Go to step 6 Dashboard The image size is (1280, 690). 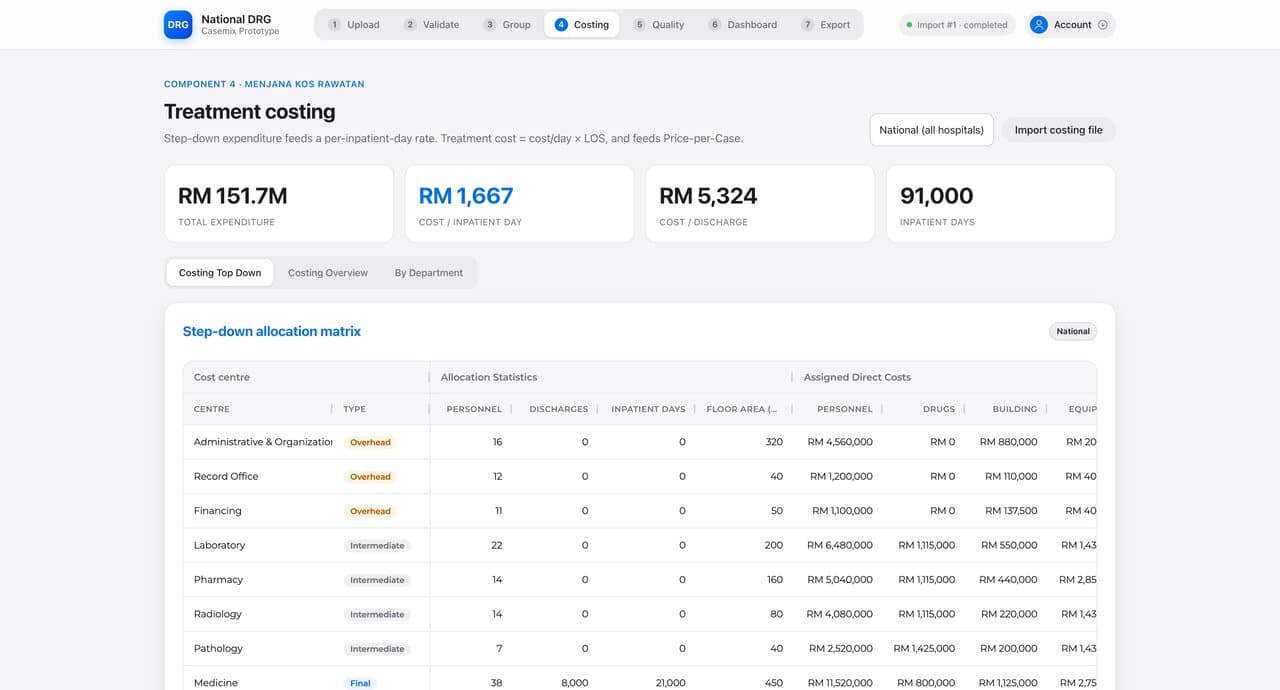[743, 25]
